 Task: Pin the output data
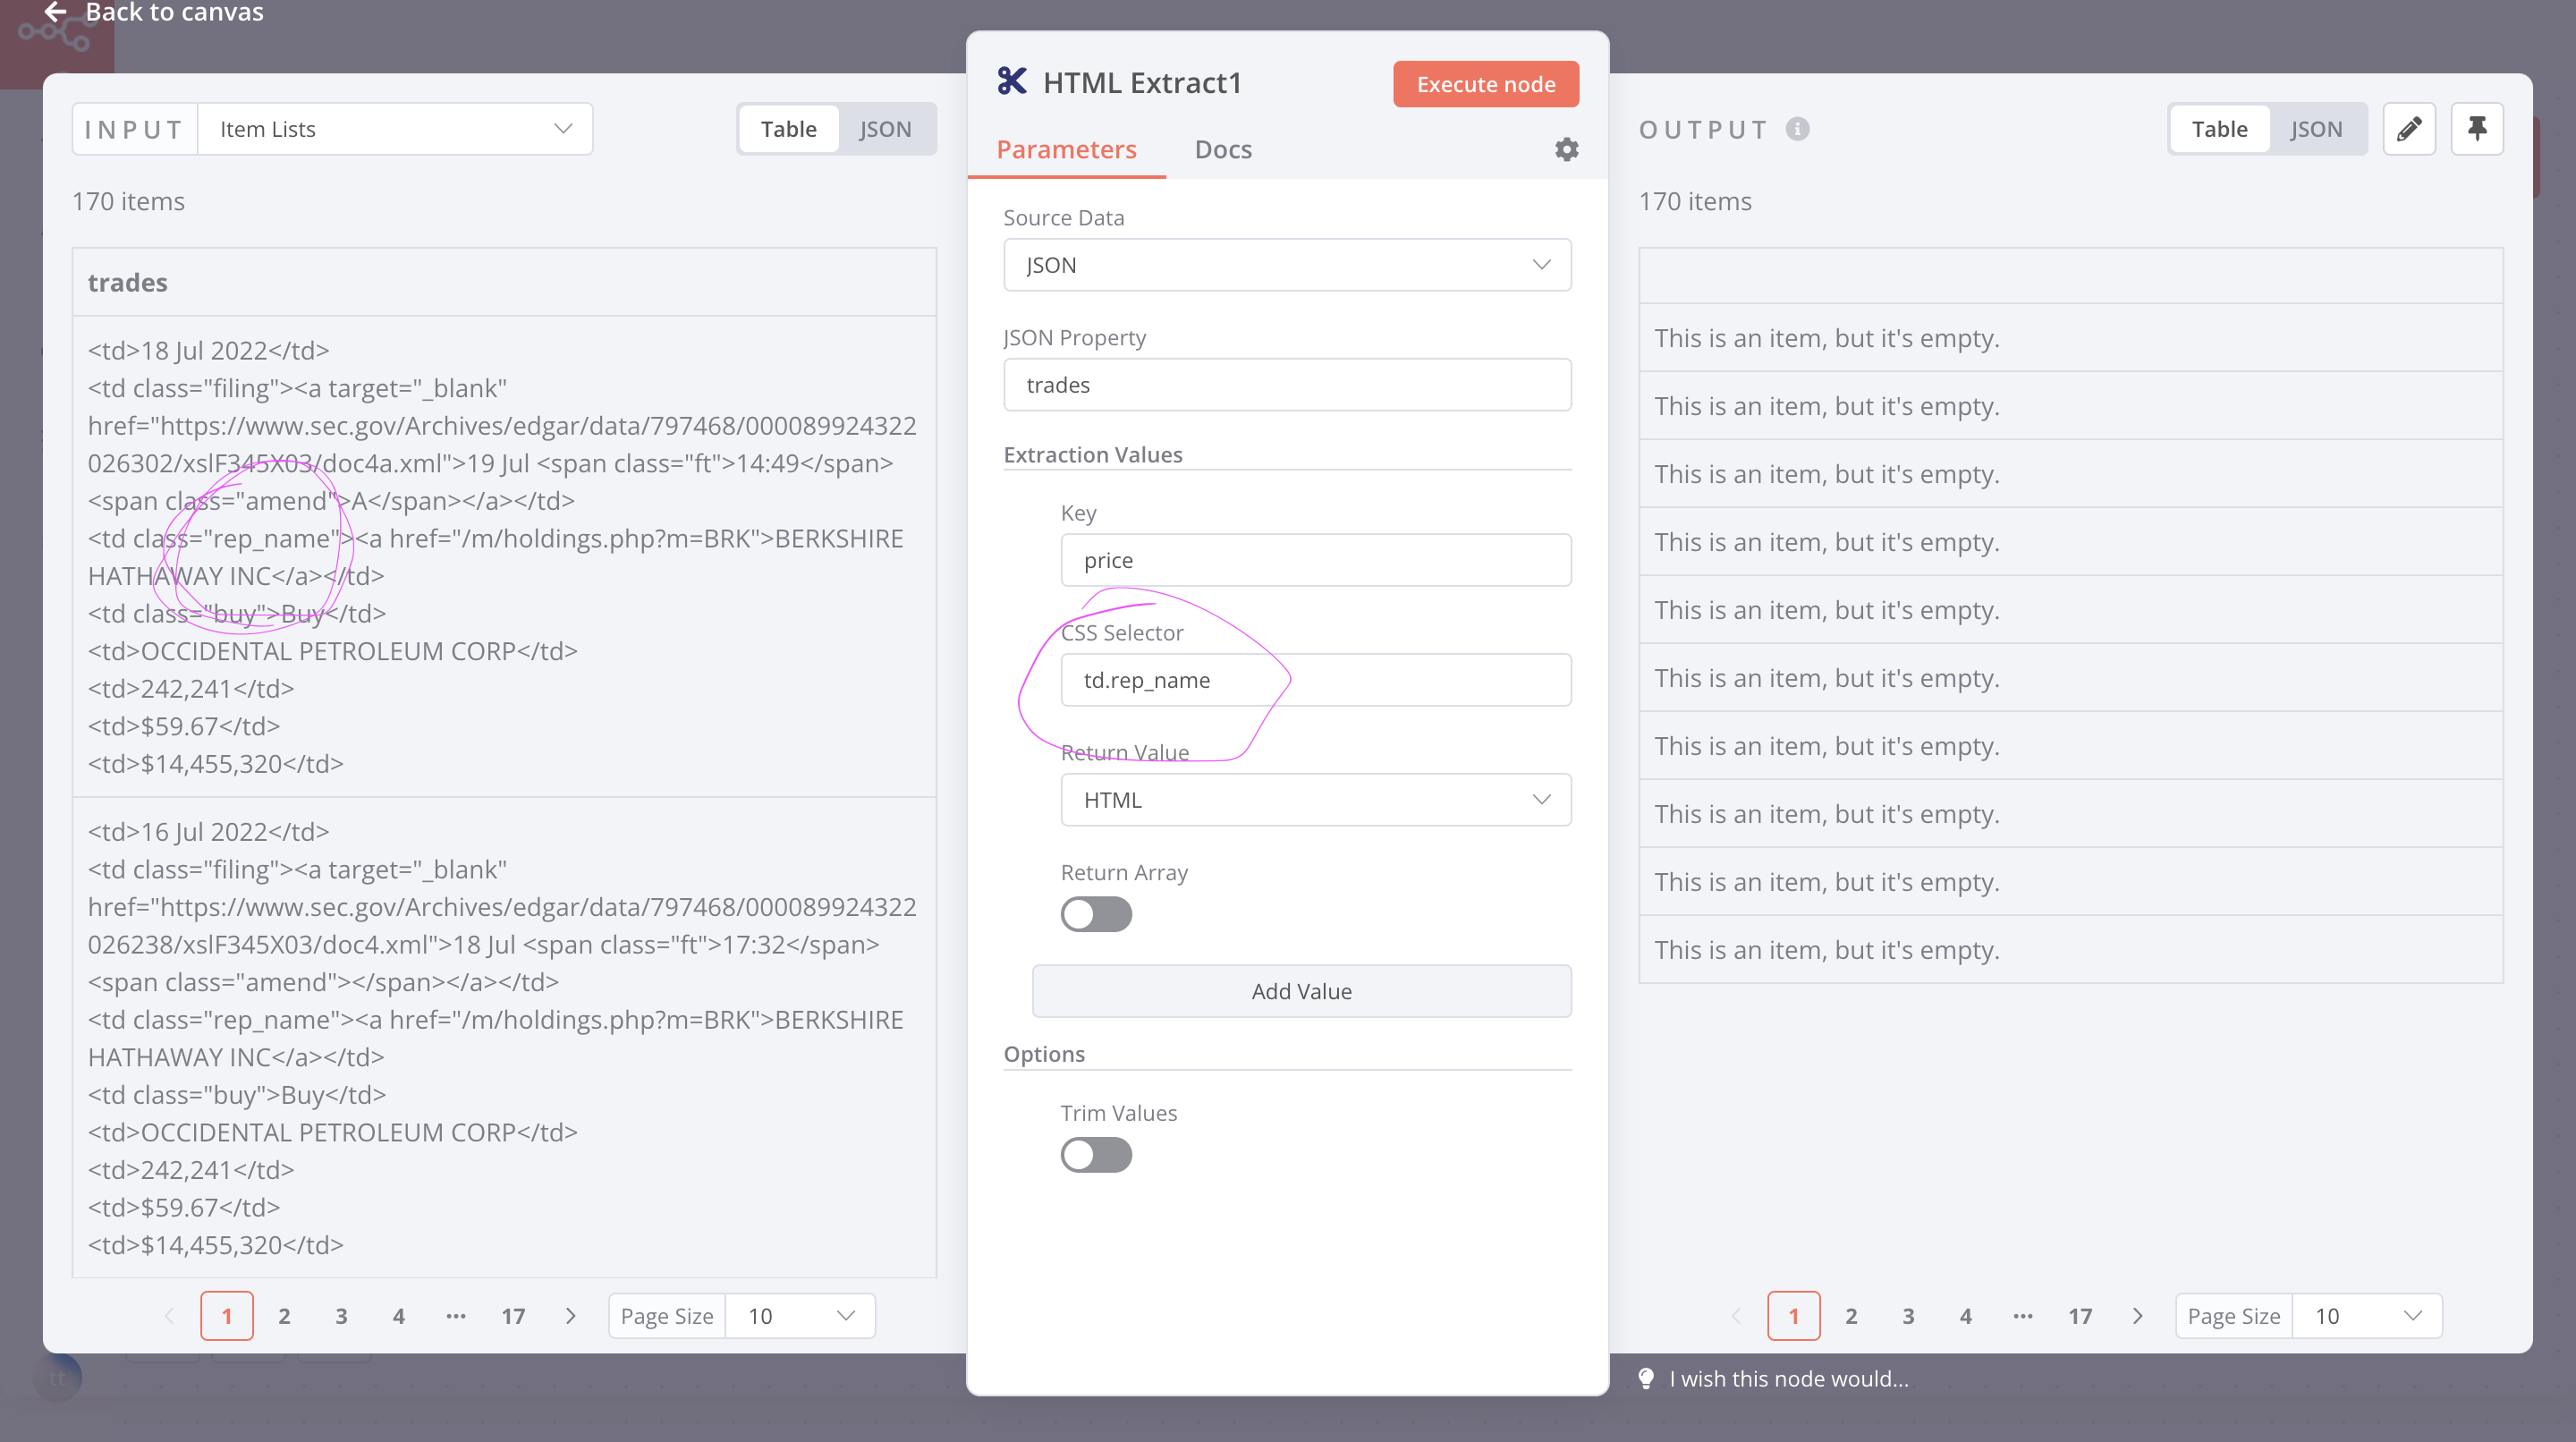coord(2476,129)
